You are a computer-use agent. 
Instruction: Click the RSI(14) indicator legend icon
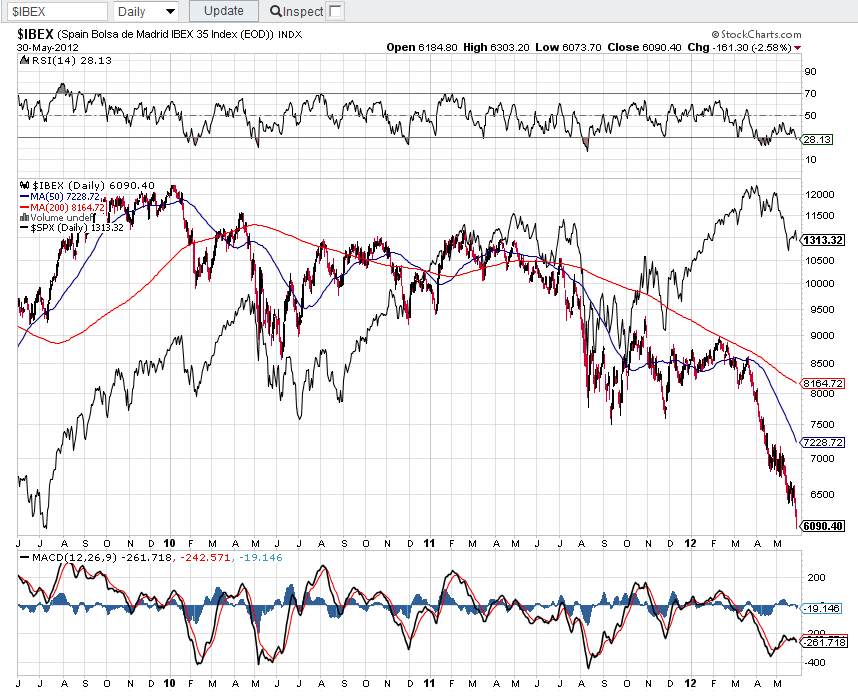[24, 60]
